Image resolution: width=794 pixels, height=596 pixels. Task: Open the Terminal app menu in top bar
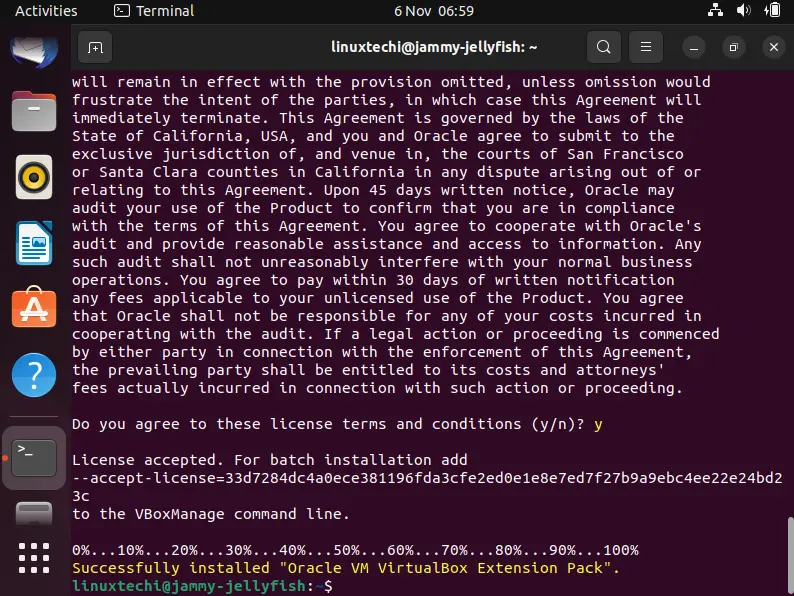click(154, 11)
